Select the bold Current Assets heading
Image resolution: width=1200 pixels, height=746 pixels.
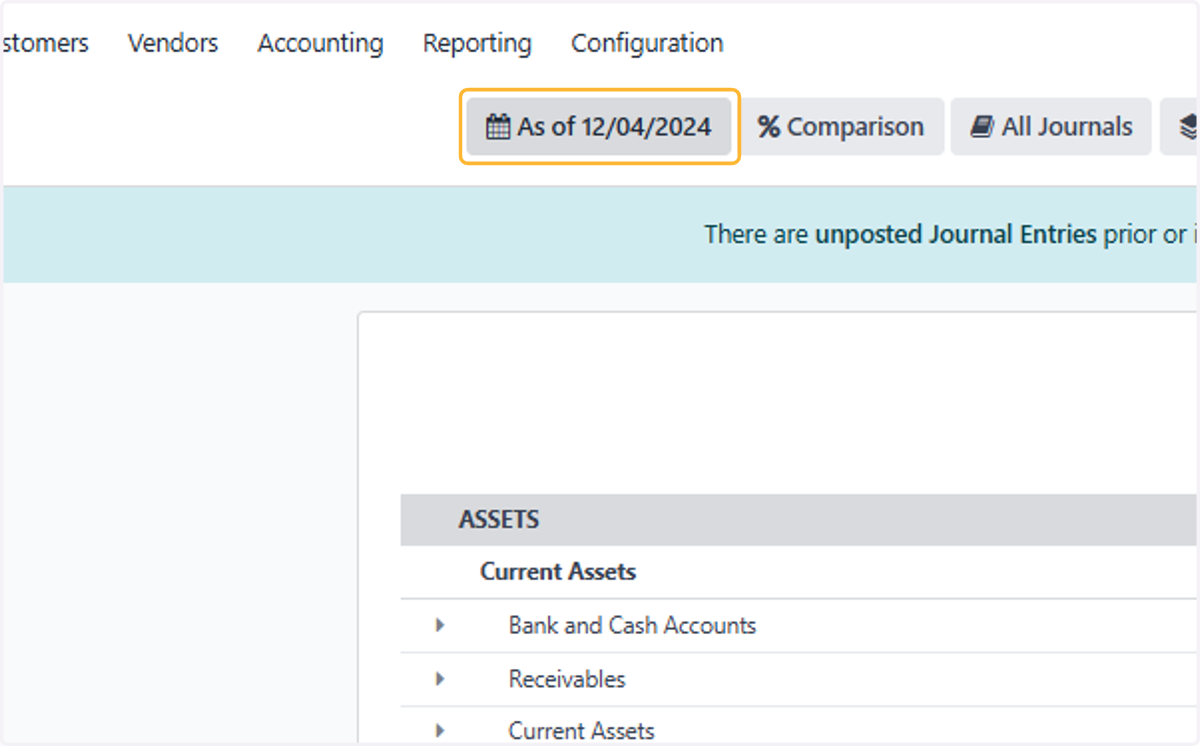(x=558, y=572)
